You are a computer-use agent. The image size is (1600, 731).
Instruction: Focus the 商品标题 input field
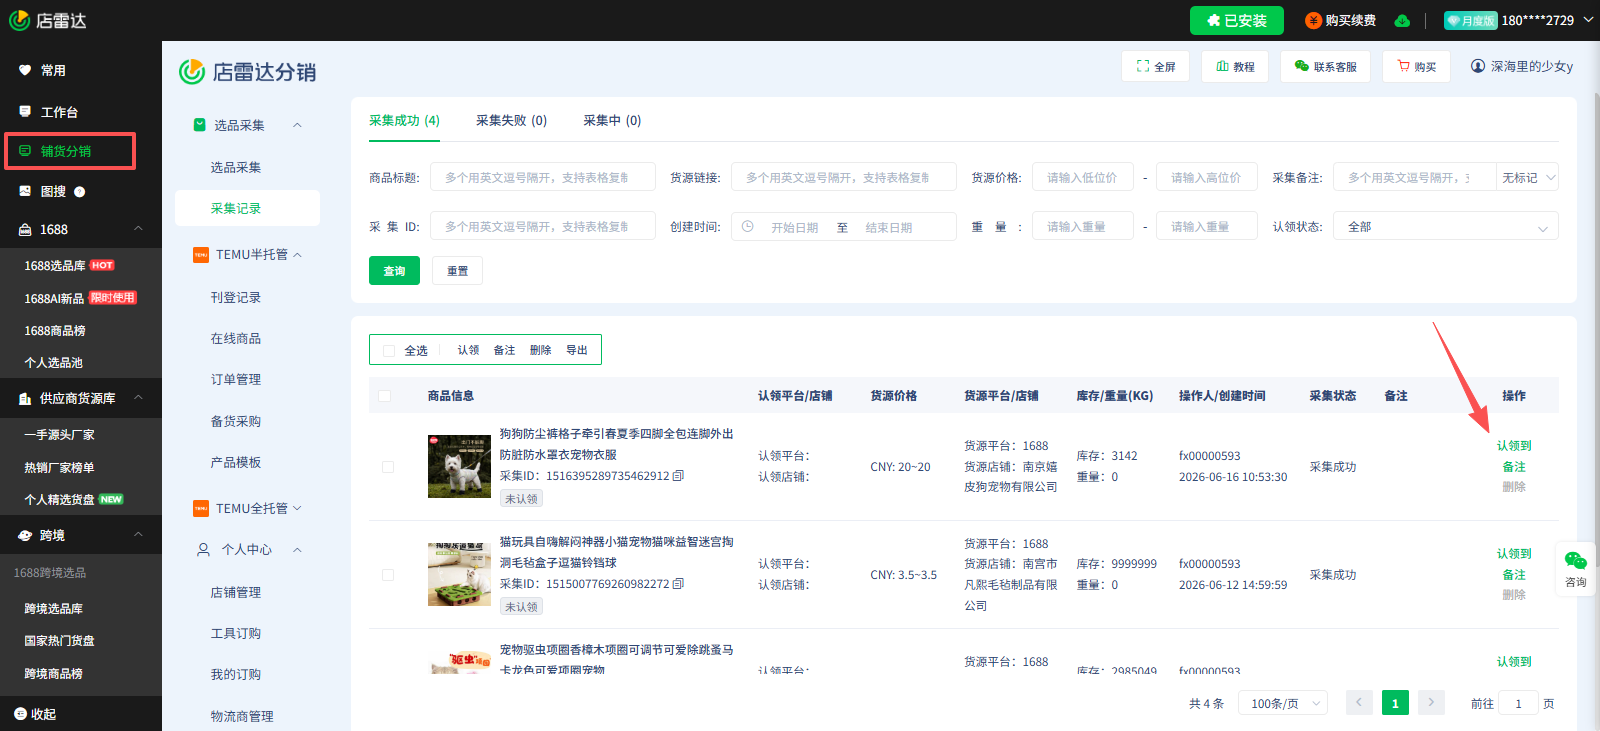(x=543, y=177)
